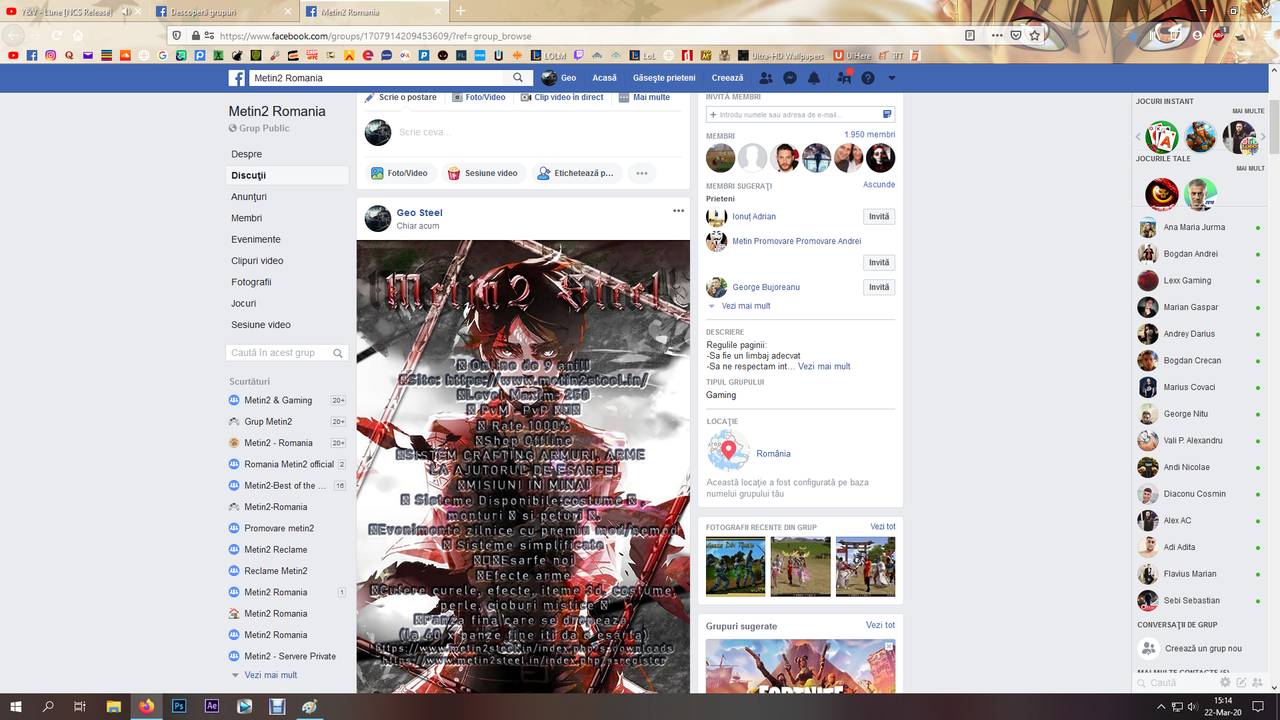This screenshot has height=720, width=1280.
Task: Open Photoshop from taskbar
Action: point(179,706)
